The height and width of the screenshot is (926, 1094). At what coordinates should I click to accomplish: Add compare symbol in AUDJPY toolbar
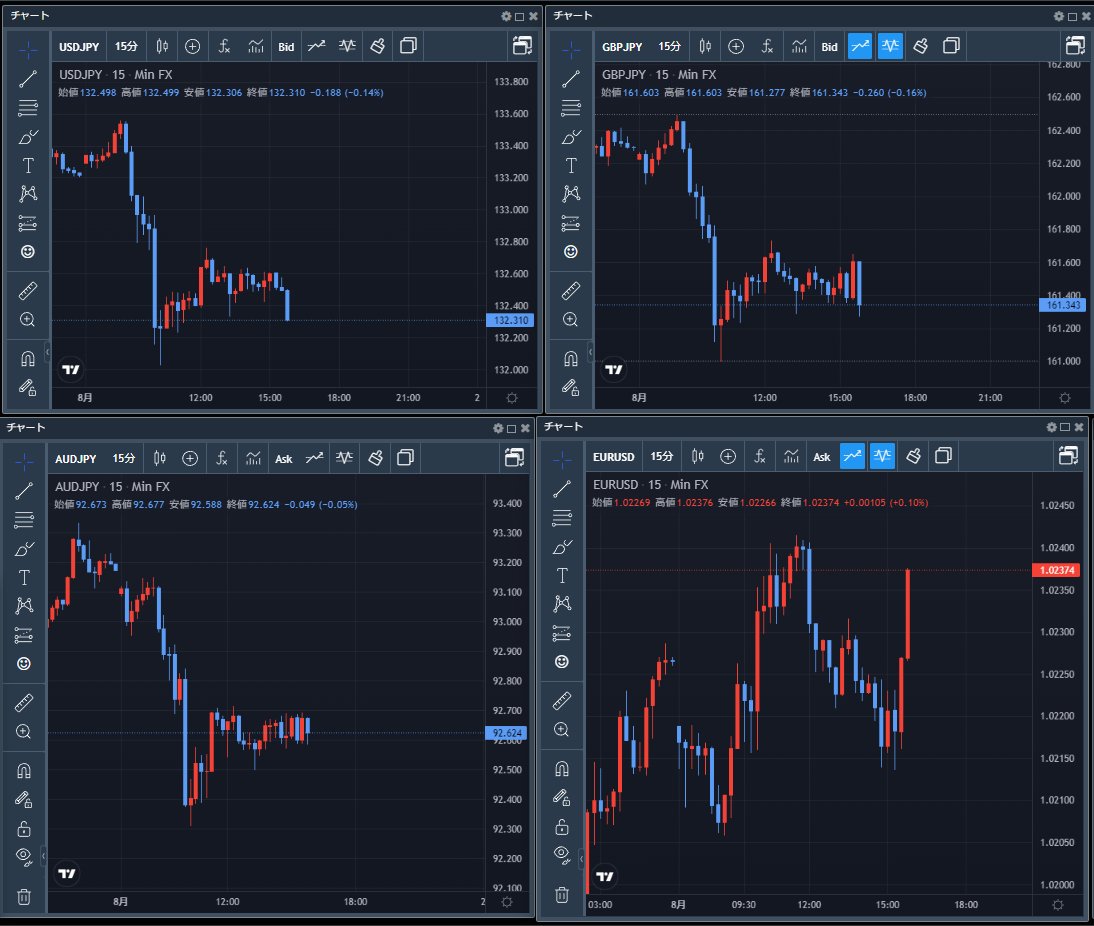coord(190,458)
